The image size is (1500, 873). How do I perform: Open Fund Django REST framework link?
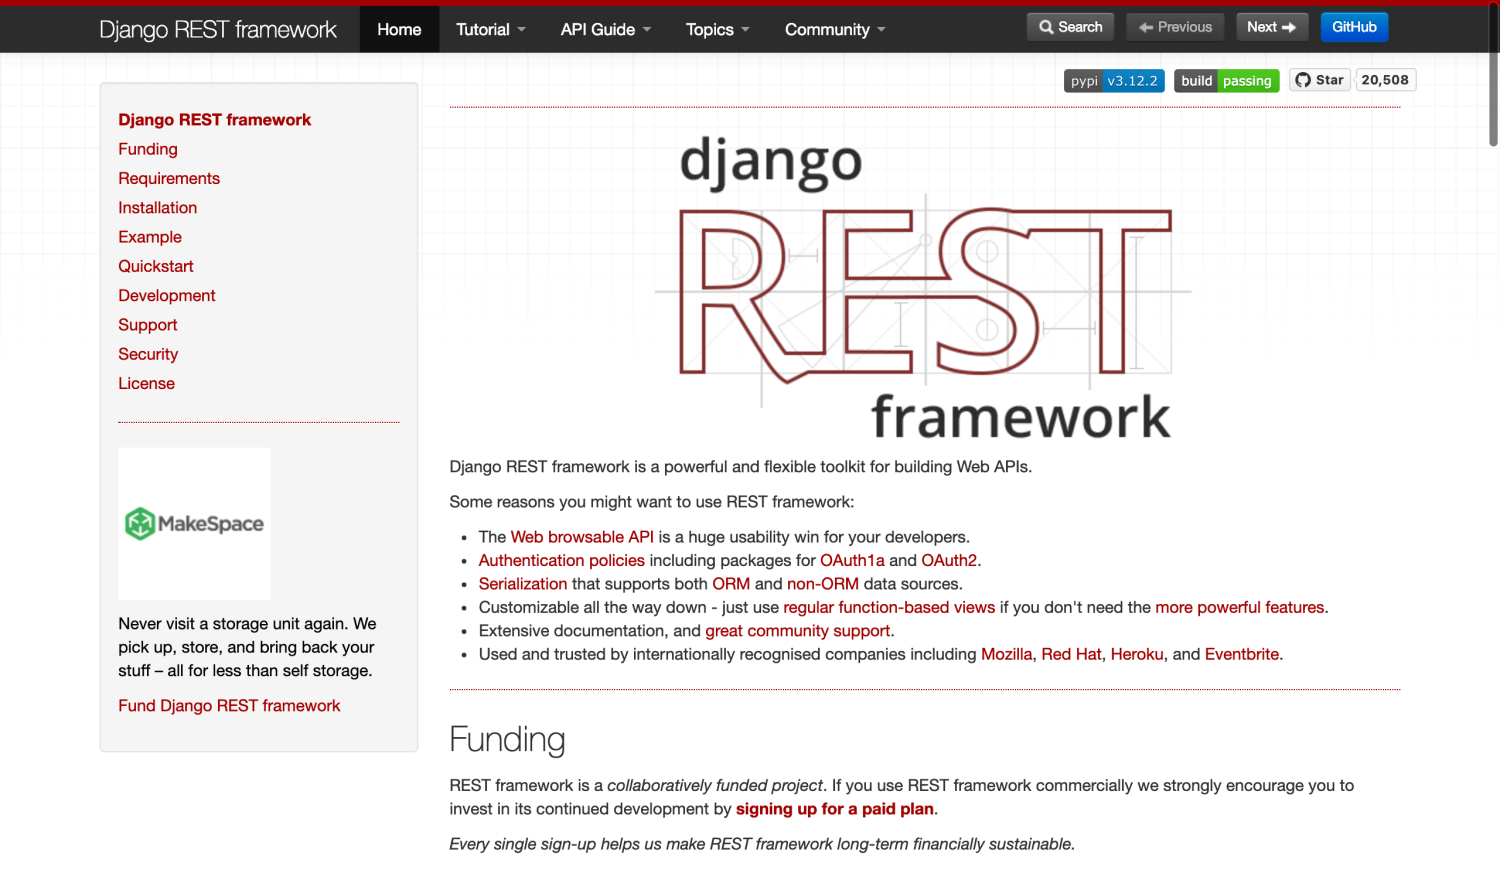click(x=229, y=706)
